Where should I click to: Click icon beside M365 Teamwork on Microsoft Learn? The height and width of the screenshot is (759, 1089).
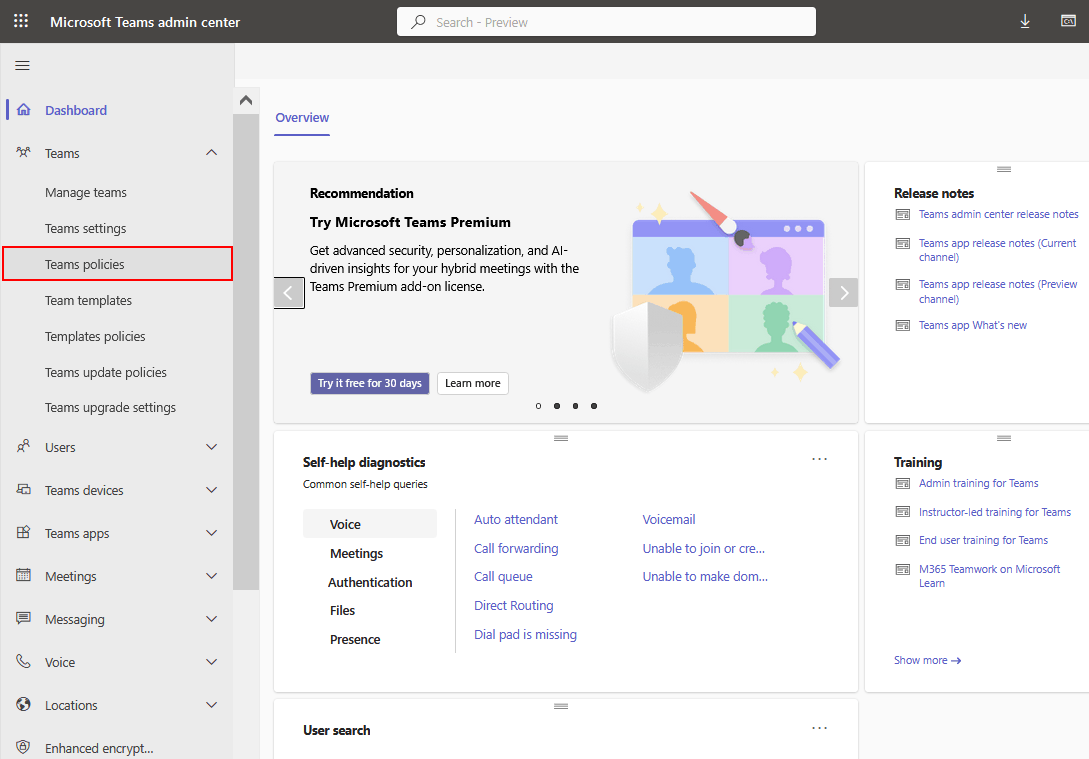(903, 569)
